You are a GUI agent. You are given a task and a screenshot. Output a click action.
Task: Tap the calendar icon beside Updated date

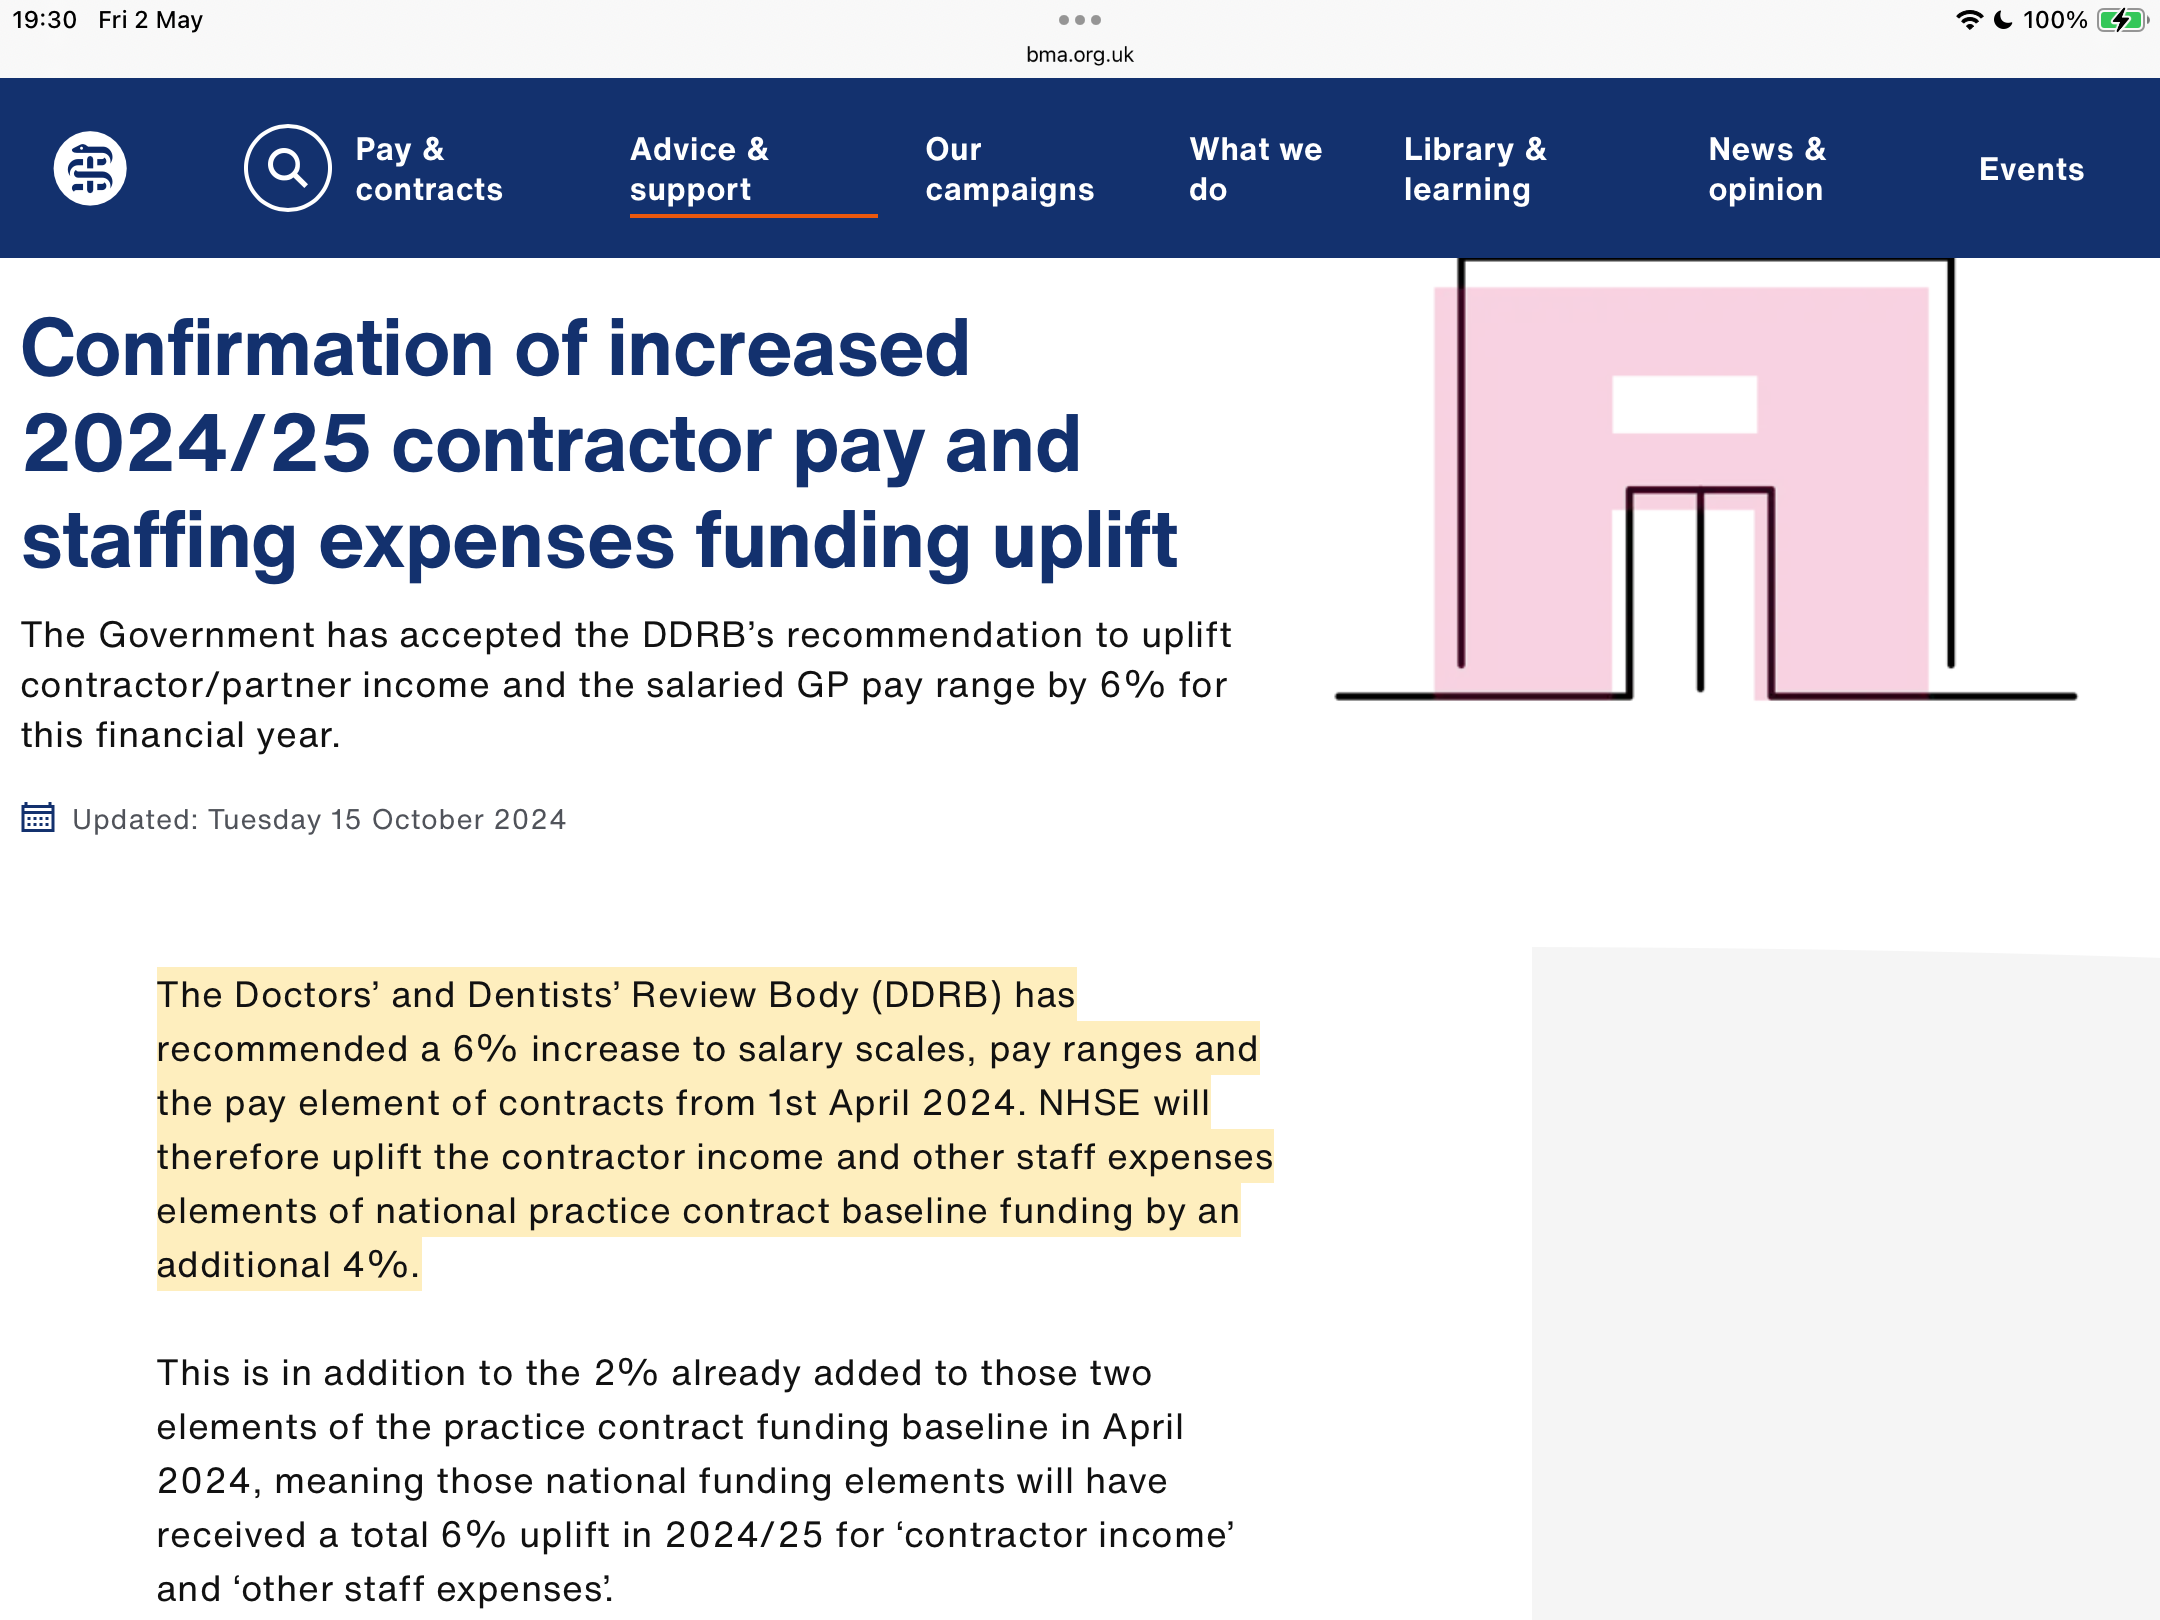tap(38, 817)
